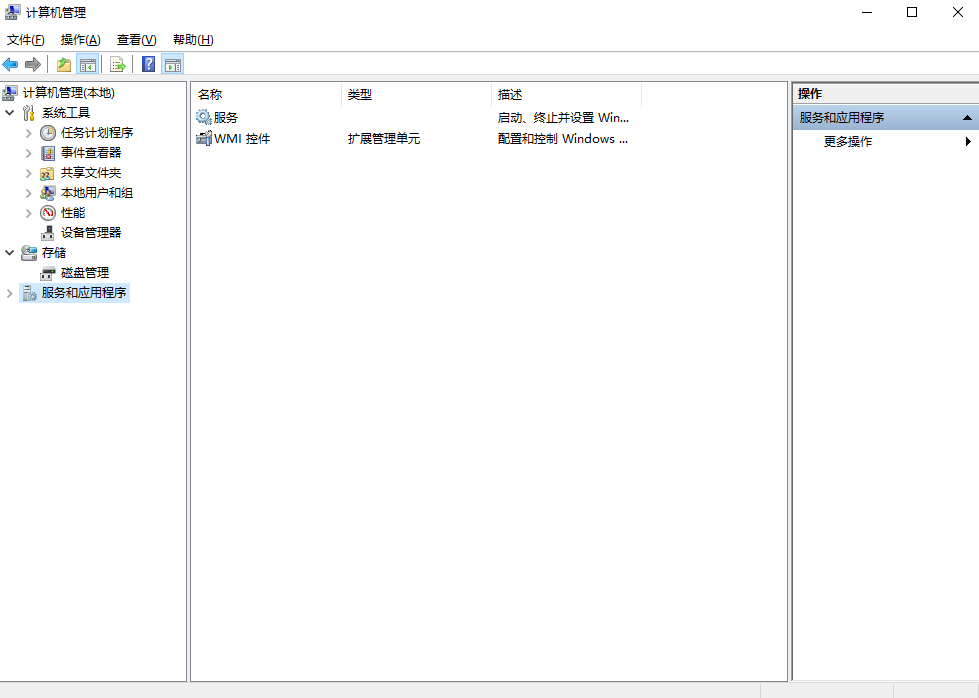979x698 pixels.
Task: Click the grayed forward navigation arrow
Action: pos(32,63)
